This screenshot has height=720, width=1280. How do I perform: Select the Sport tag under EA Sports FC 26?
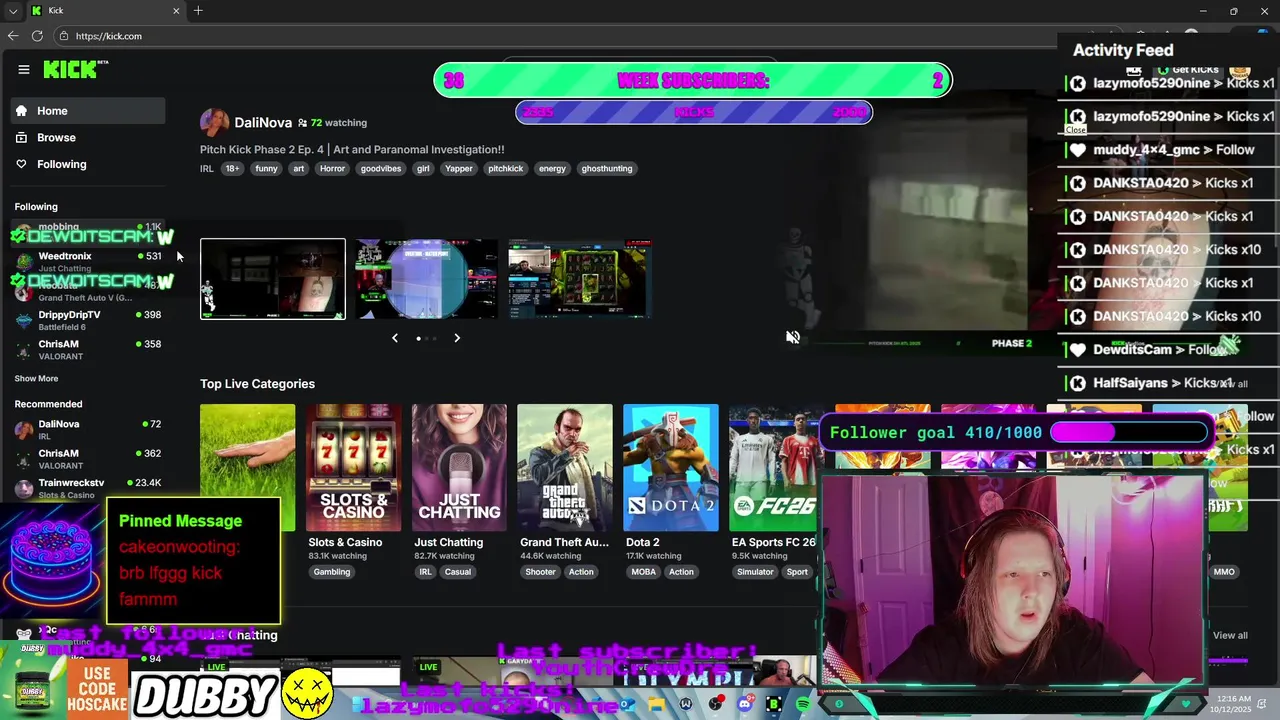pos(797,572)
